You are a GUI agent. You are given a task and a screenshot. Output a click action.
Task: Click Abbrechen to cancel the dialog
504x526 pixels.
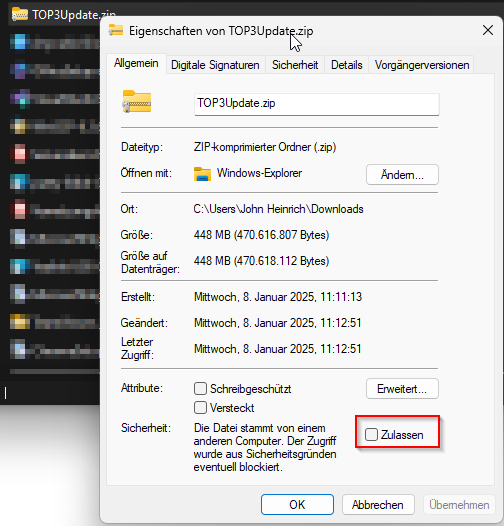pos(378,504)
